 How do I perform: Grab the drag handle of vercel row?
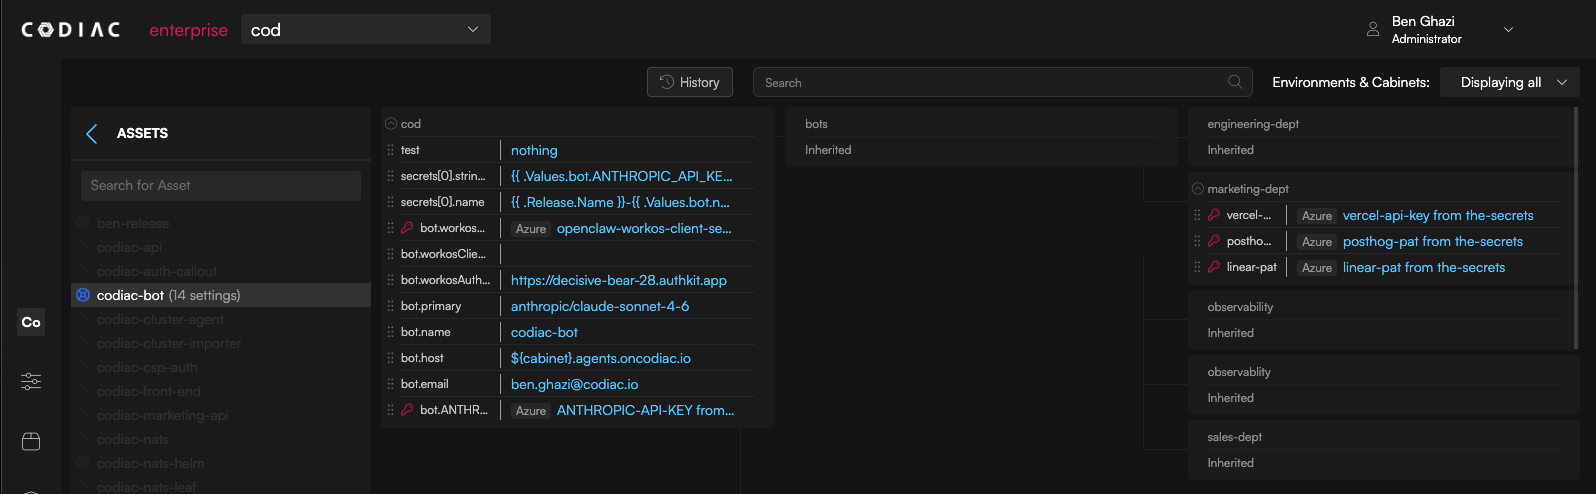point(1197,215)
